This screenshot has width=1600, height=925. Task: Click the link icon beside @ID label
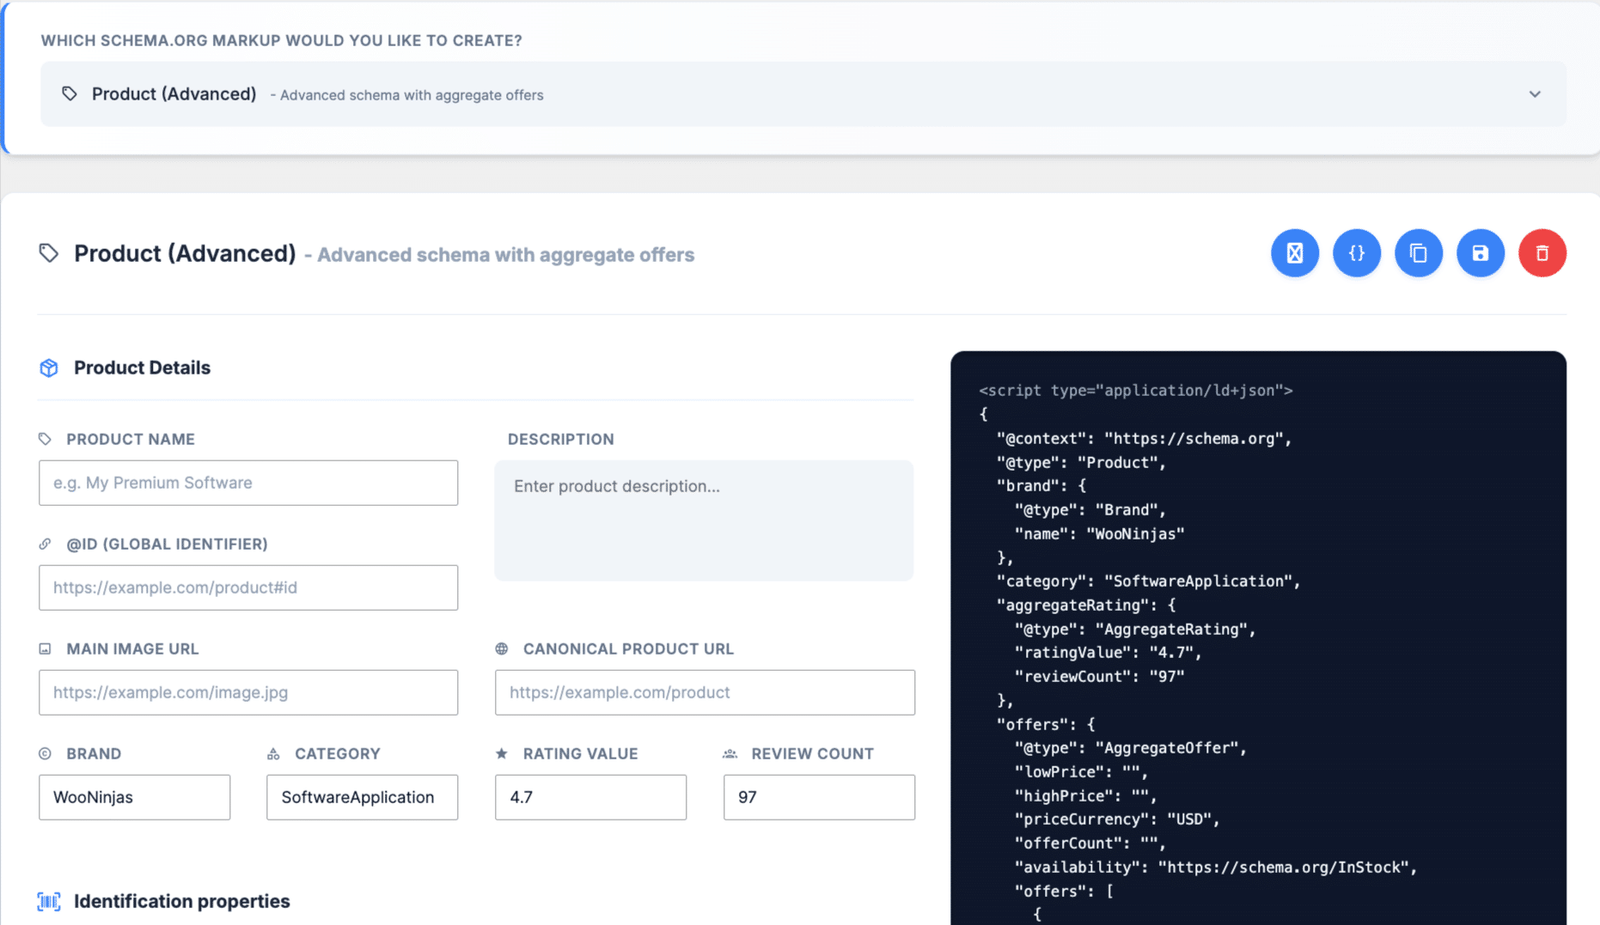[x=45, y=544]
